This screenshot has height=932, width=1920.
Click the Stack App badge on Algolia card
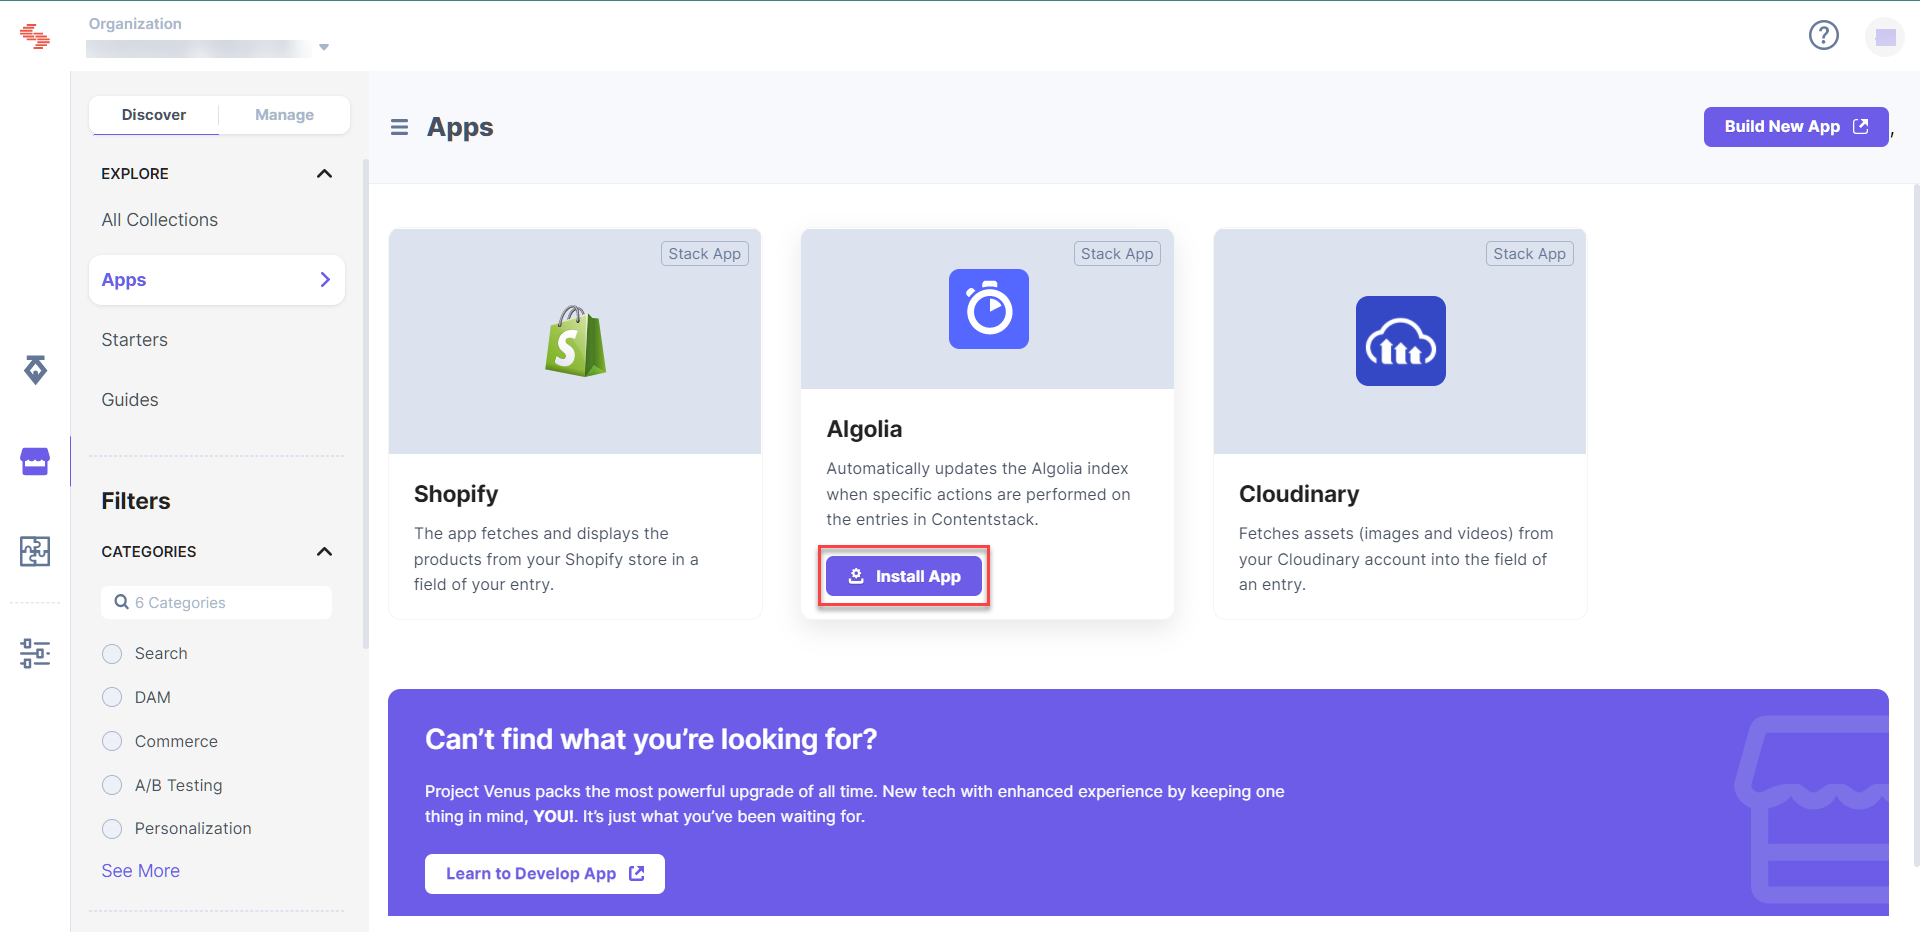click(1117, 254)
